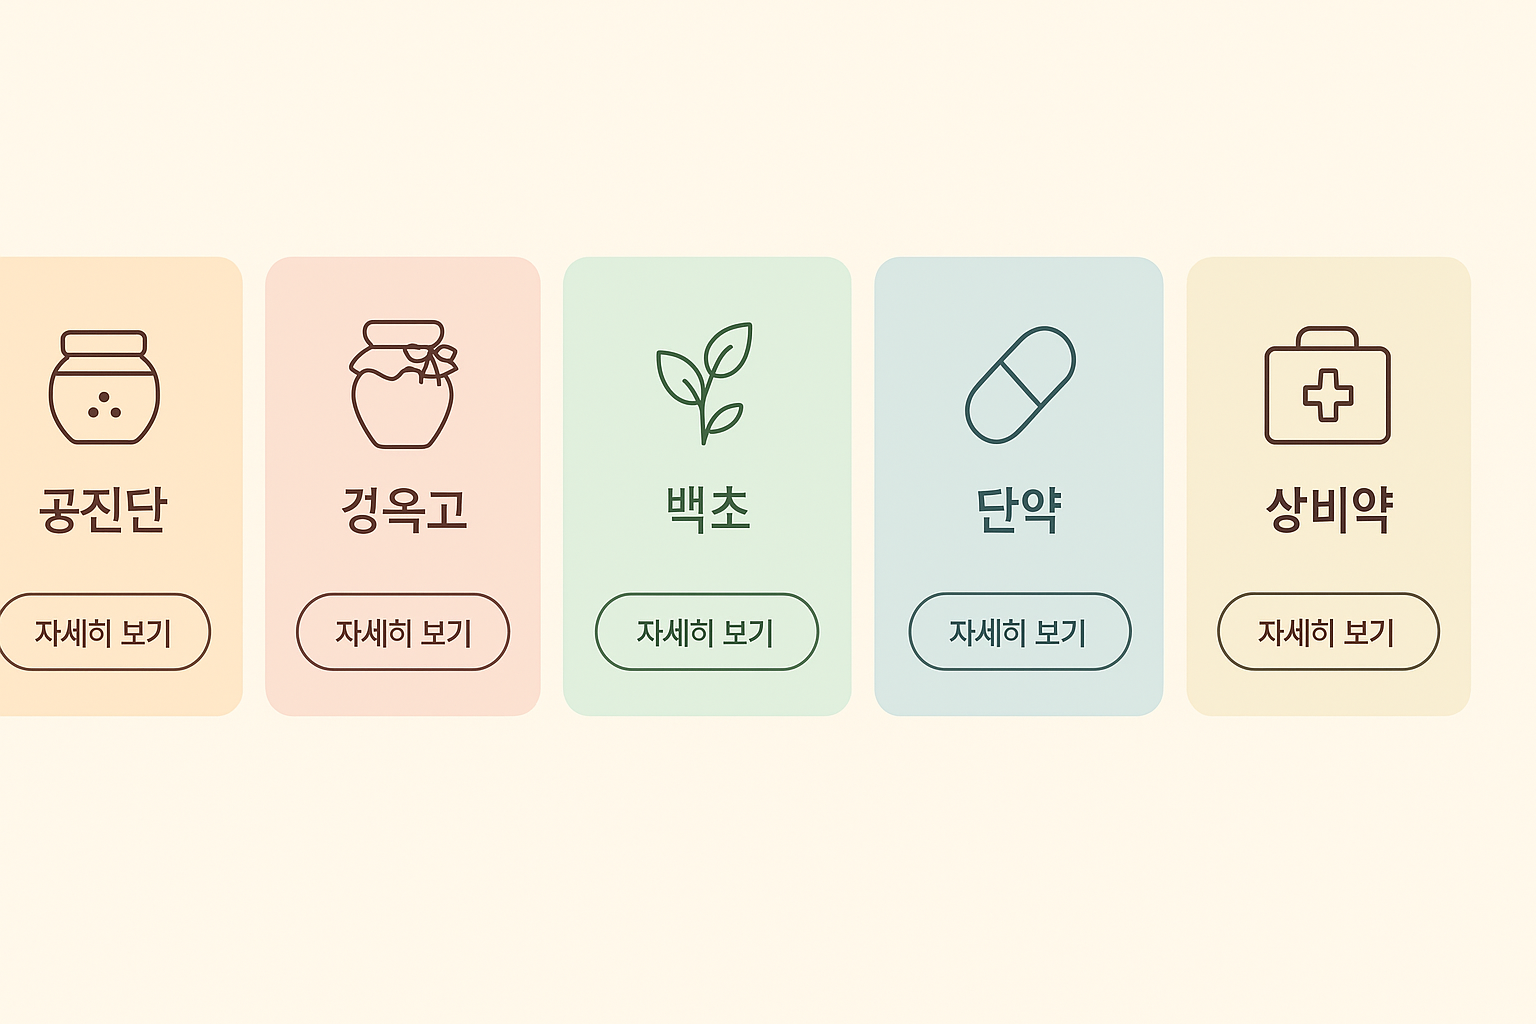The width and height of the screenshot is (1536, 1024).
Task: Click the green 백초 title
Action: click(707, 509)
